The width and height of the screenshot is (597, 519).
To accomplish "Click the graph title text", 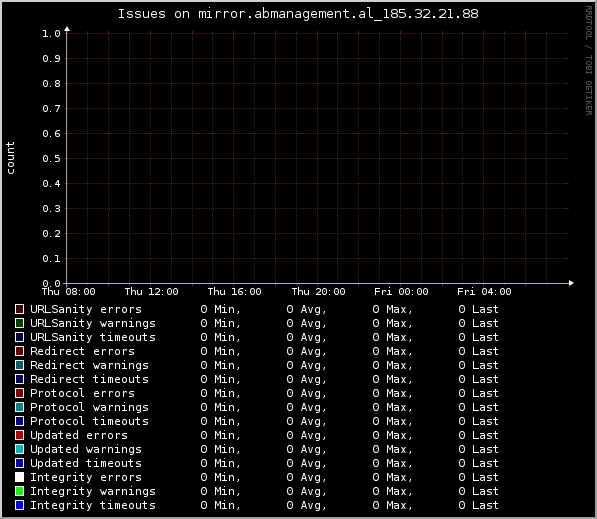I will [x=298, y=14].
